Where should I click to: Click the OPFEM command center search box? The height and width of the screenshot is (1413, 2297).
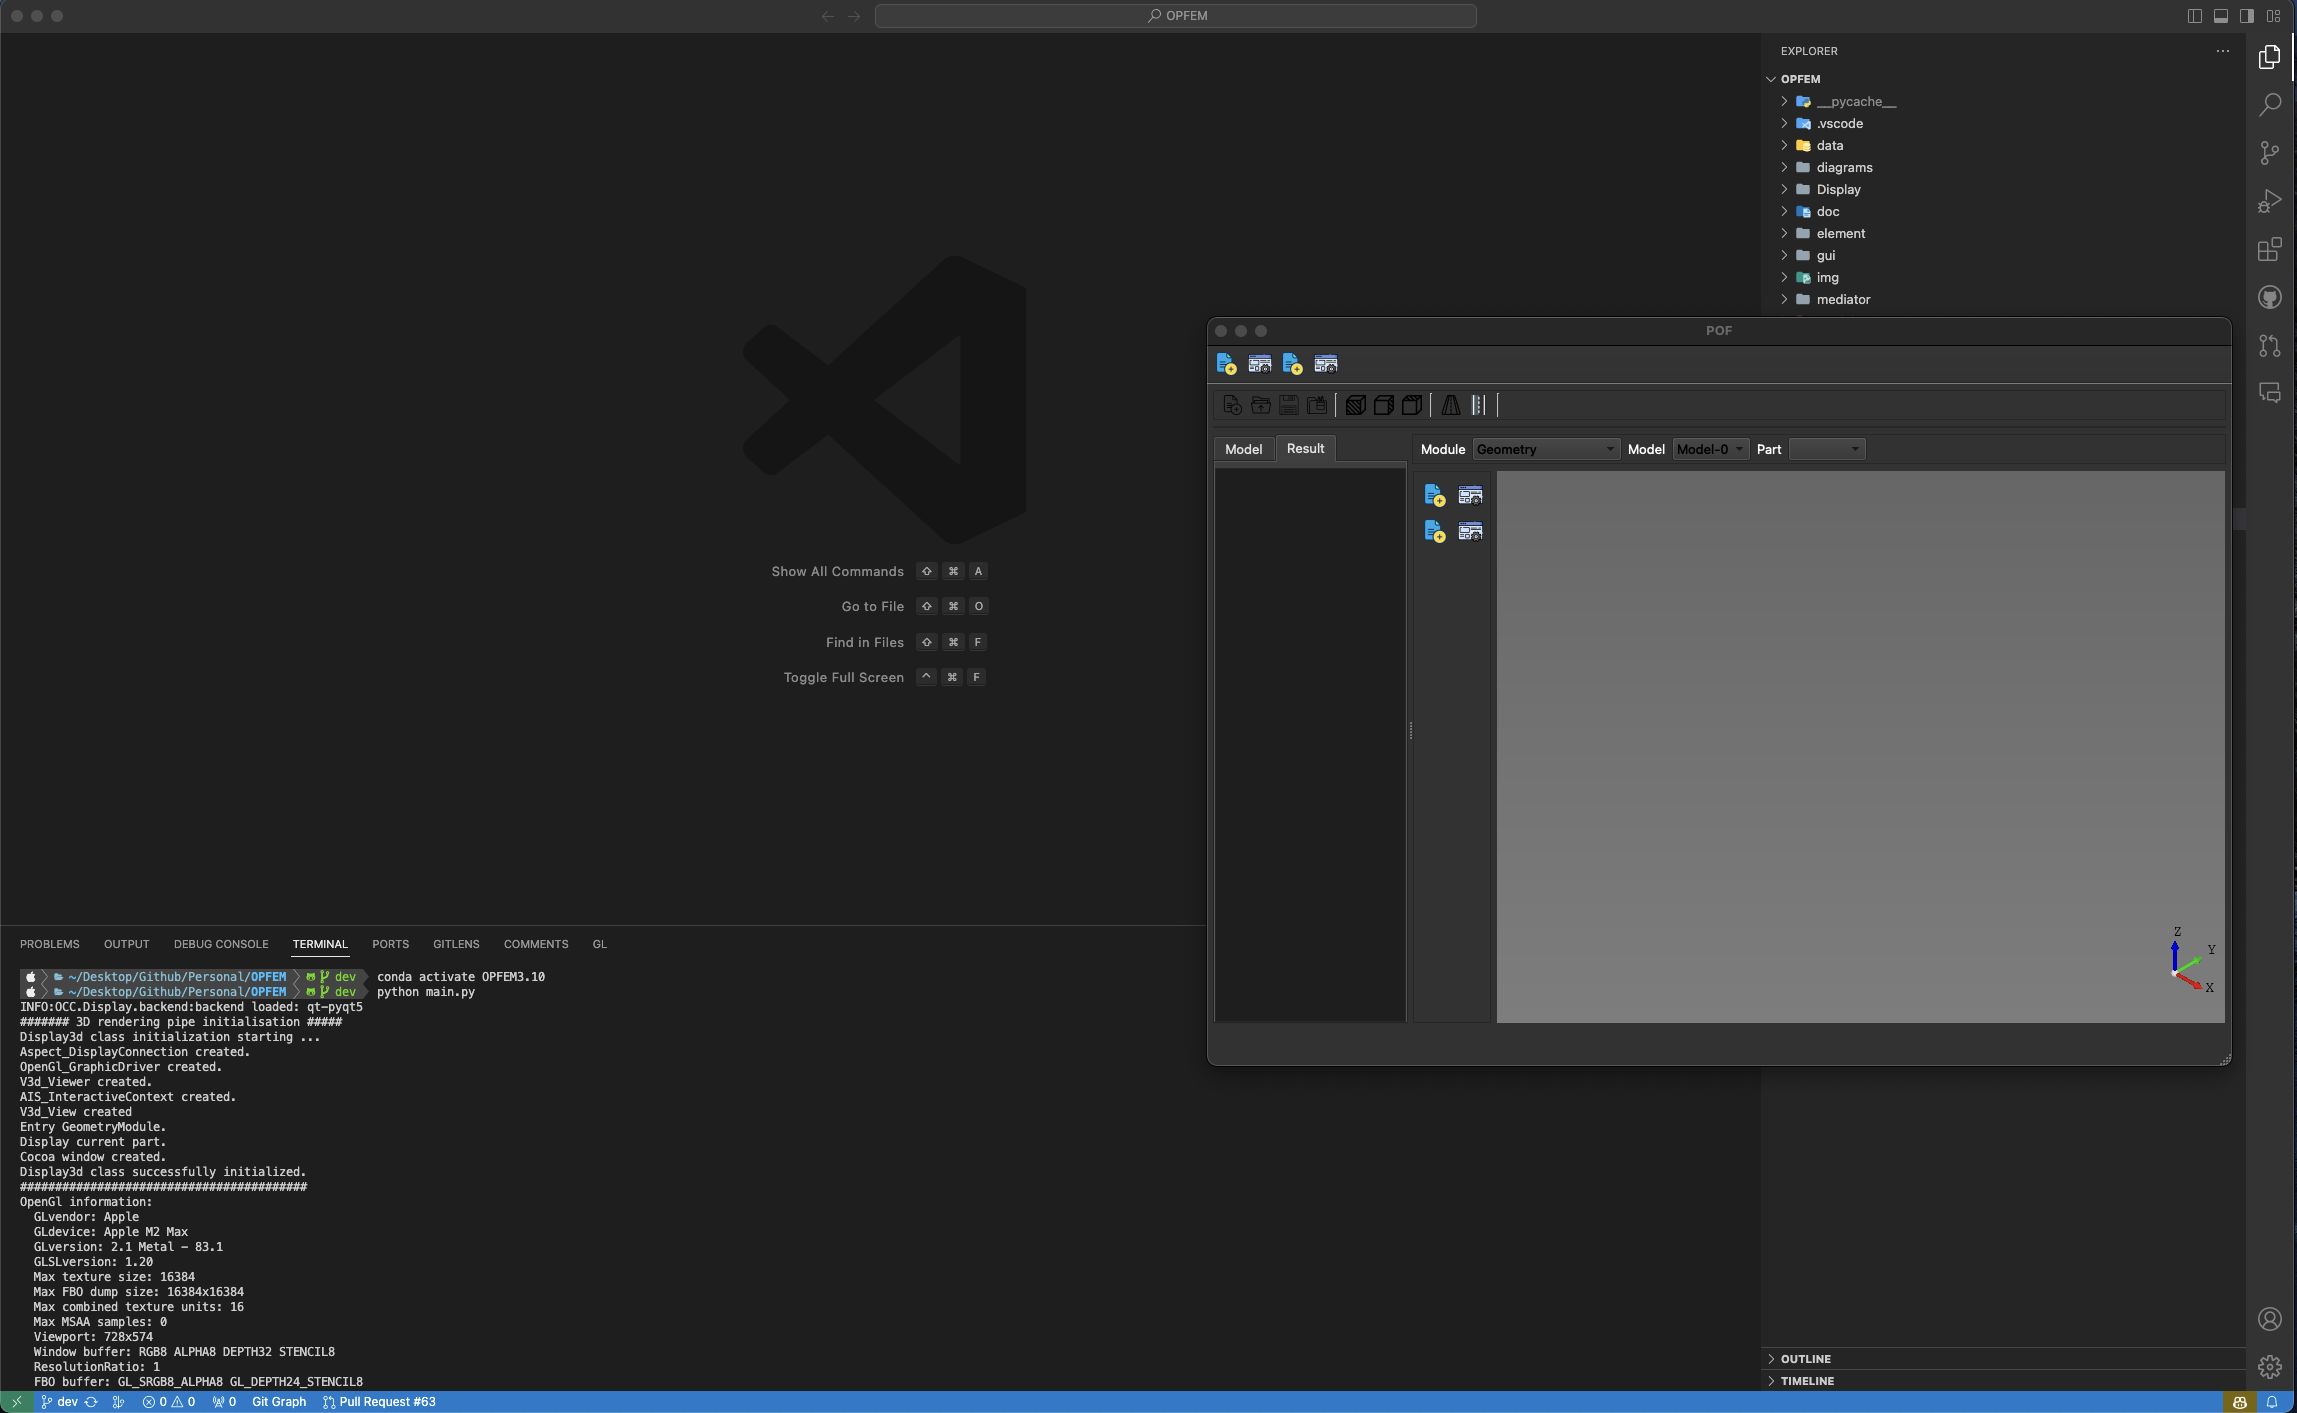pos(1175,16)
